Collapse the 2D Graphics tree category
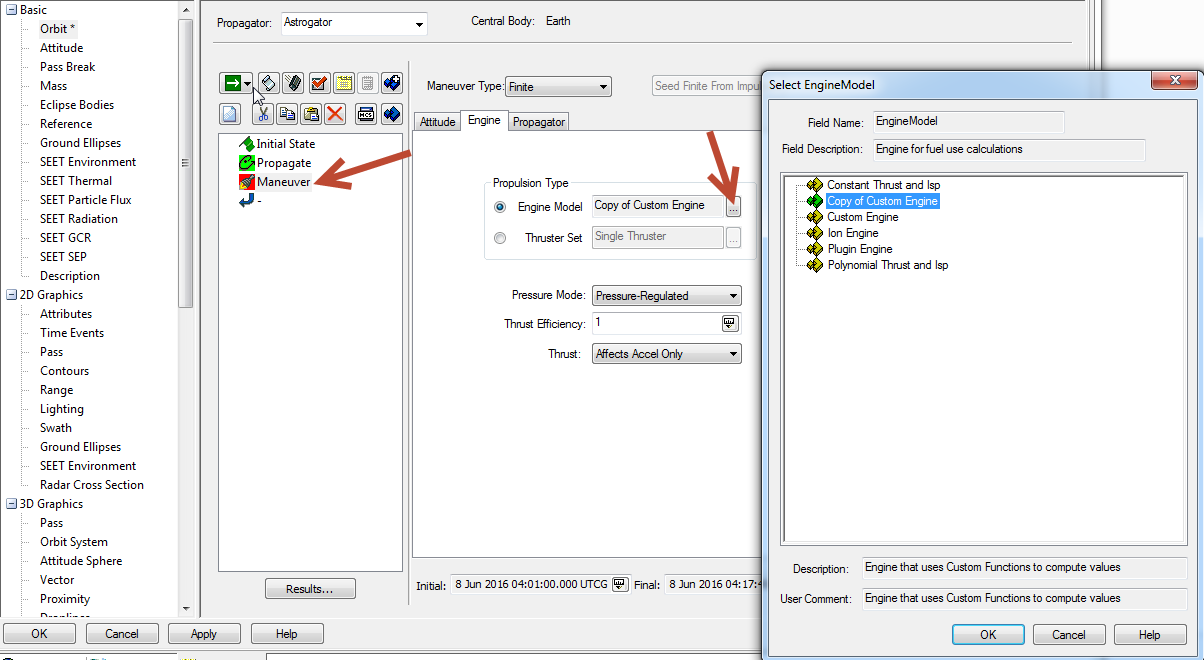1204x660 pixels. pos(12,295)
